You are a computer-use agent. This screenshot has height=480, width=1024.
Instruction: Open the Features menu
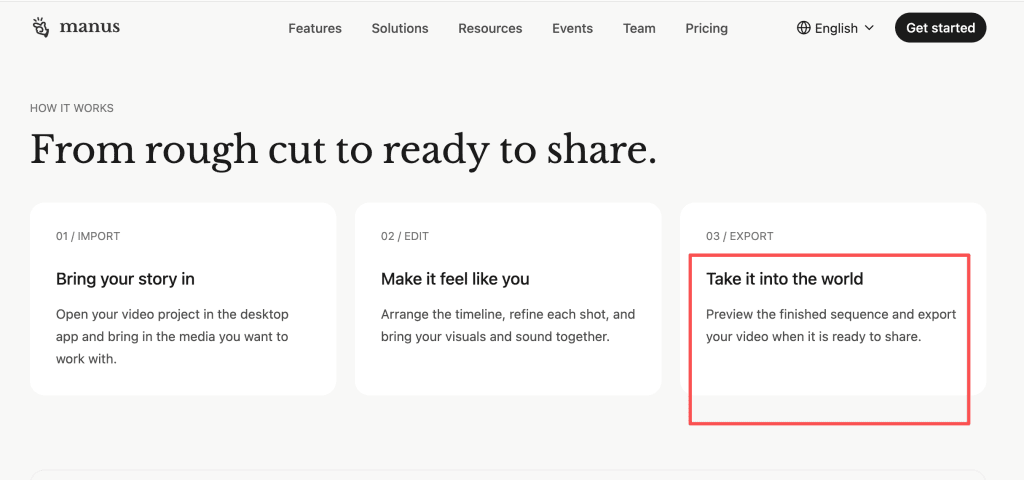pos(315,28)
